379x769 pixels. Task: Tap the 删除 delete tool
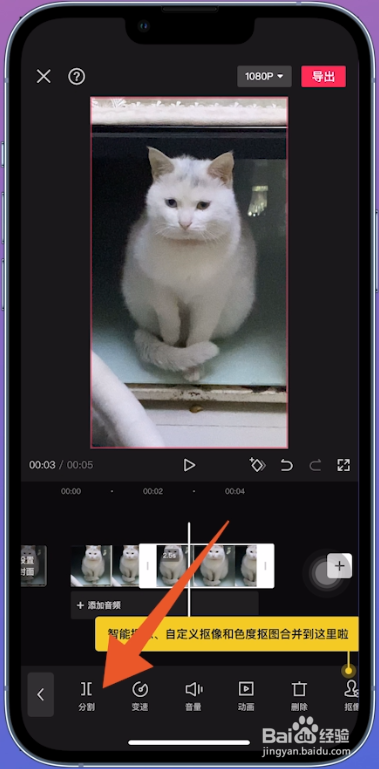[299, 695]
